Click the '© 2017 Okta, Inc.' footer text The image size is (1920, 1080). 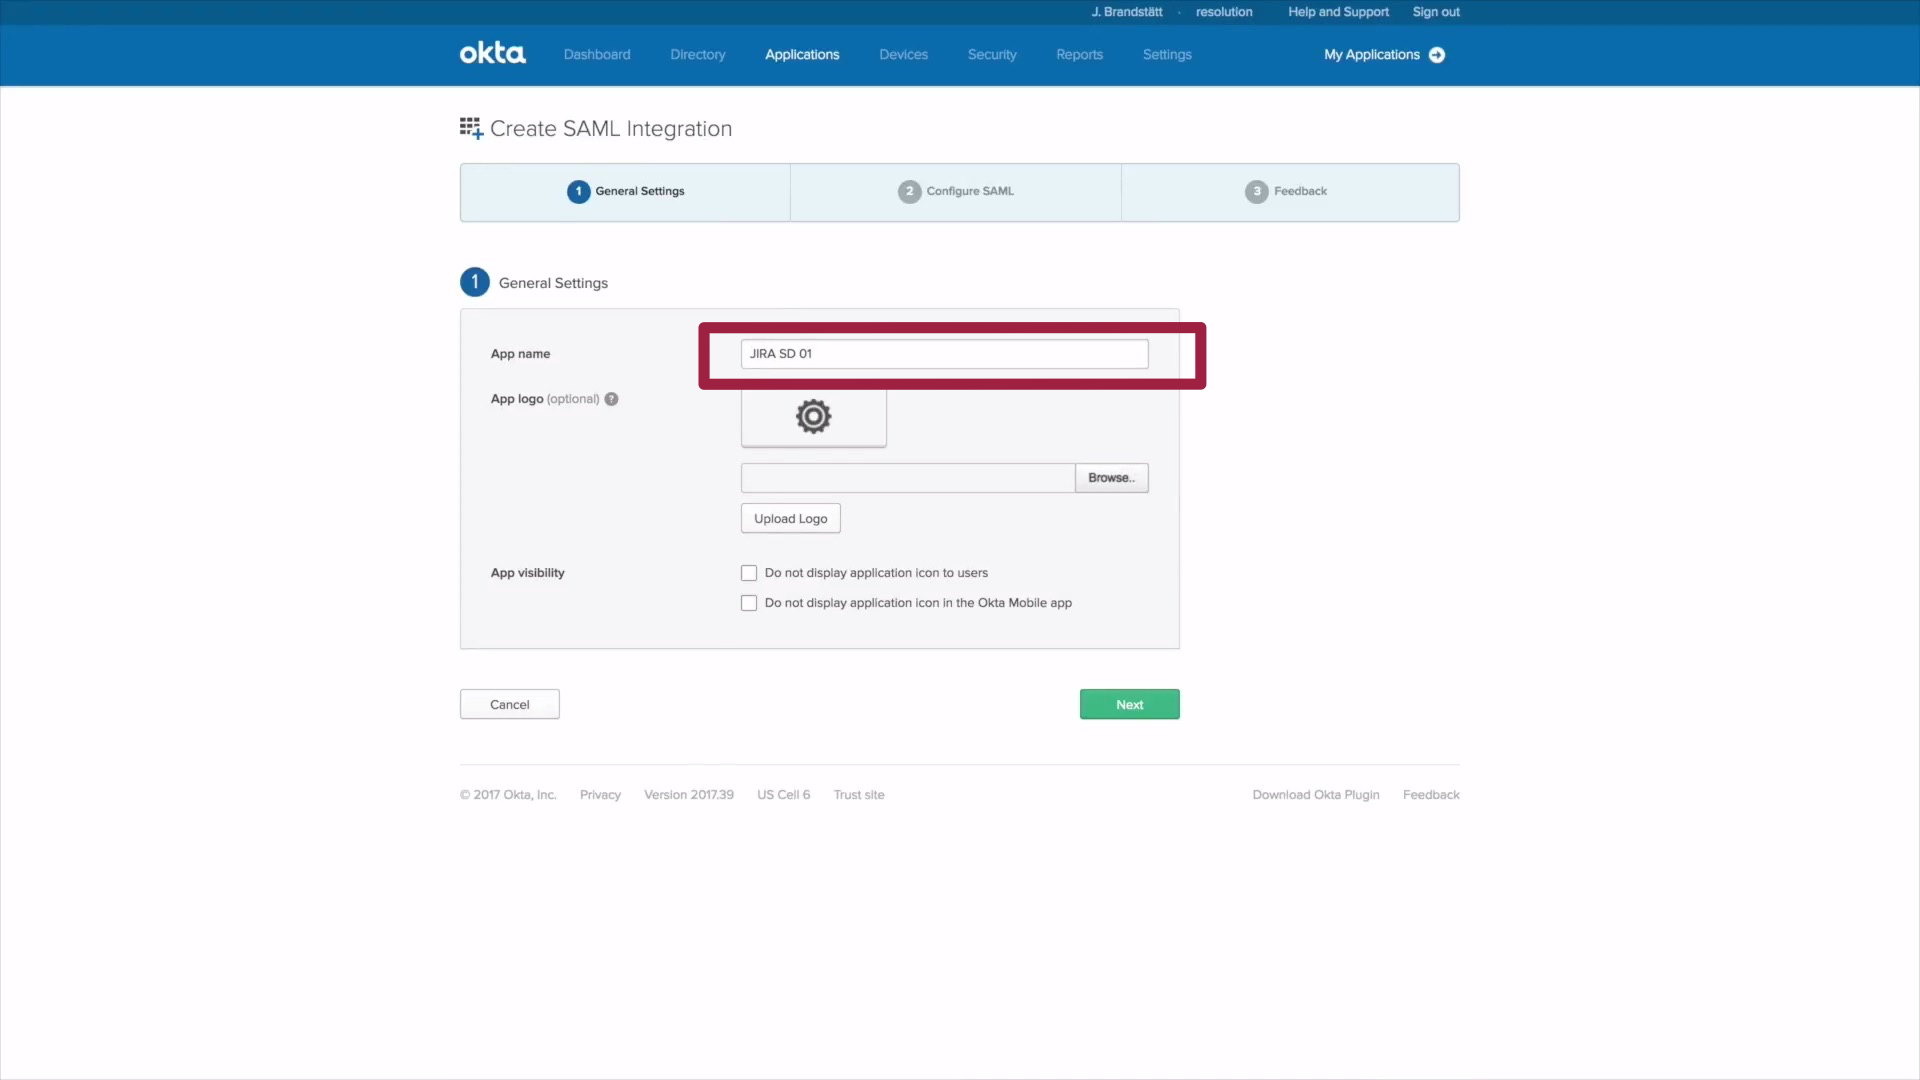coord(508,795)
